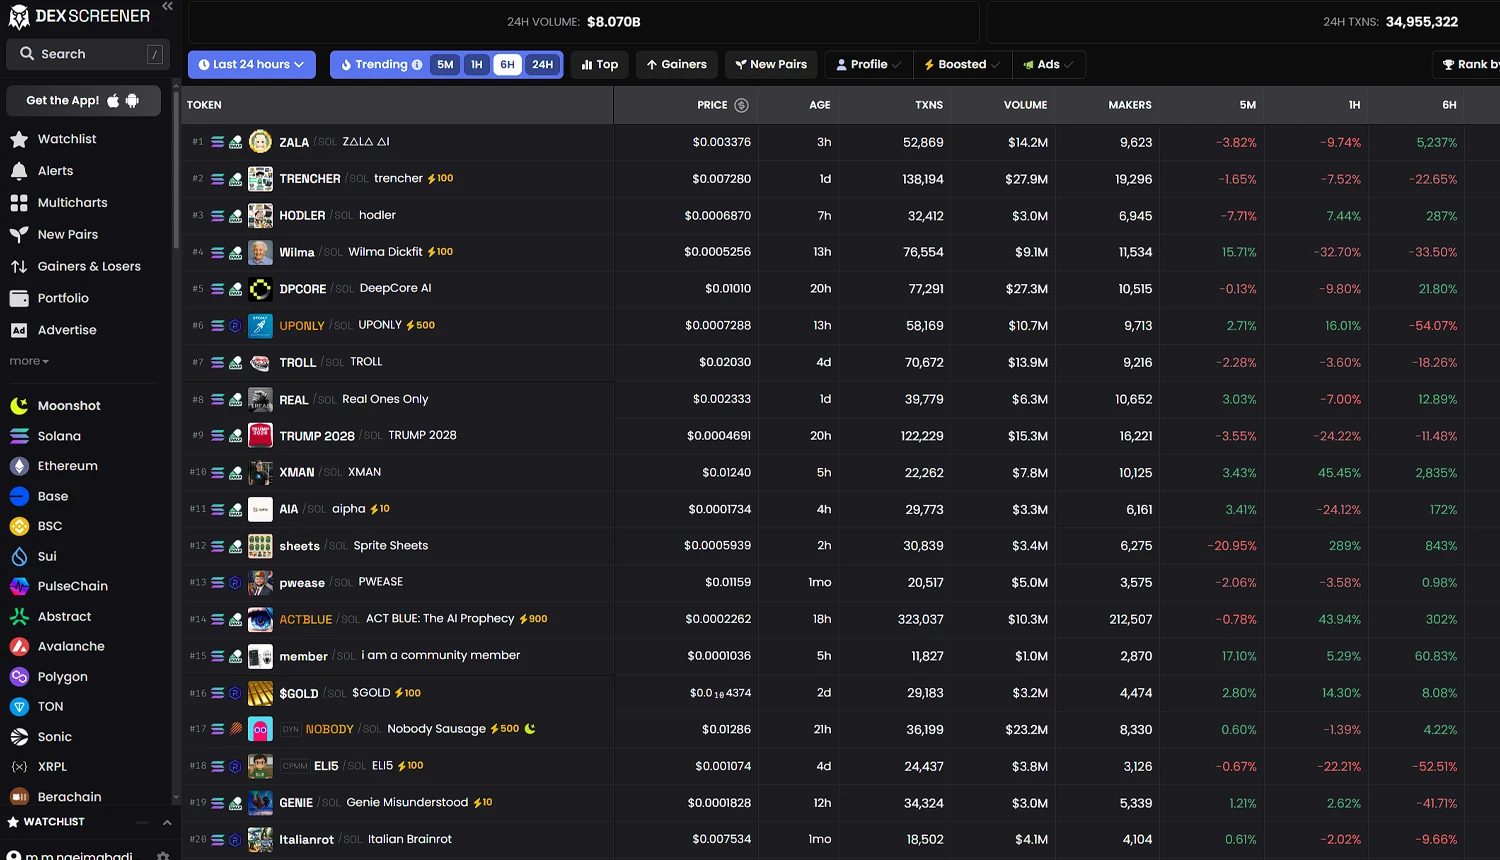The height and width of the screenshot is (860, 1500).
Task: Select the Solana chain icon in the sidebar
Action: coord(19,436)
